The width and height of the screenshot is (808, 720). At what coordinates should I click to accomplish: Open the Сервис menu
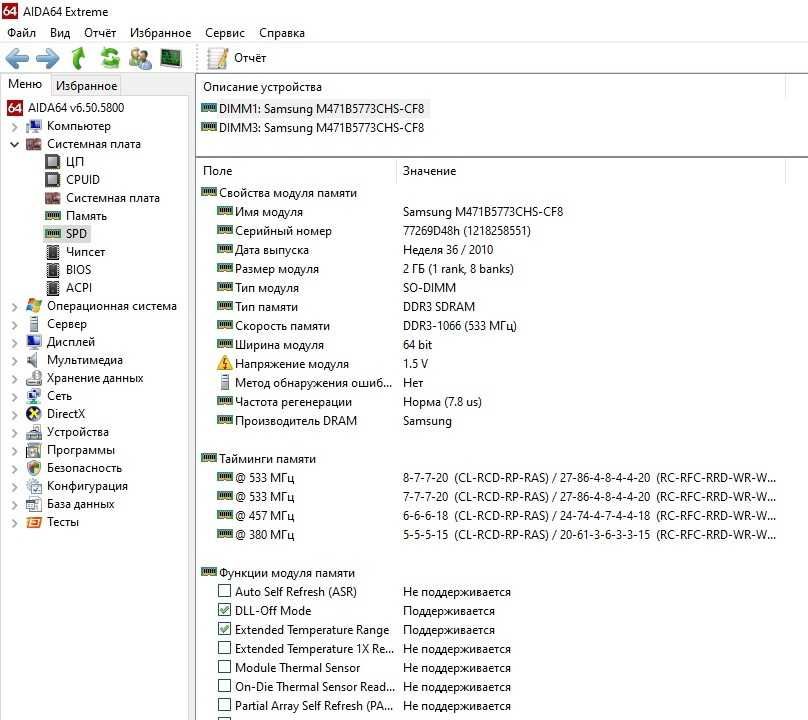tap(225, 33)
